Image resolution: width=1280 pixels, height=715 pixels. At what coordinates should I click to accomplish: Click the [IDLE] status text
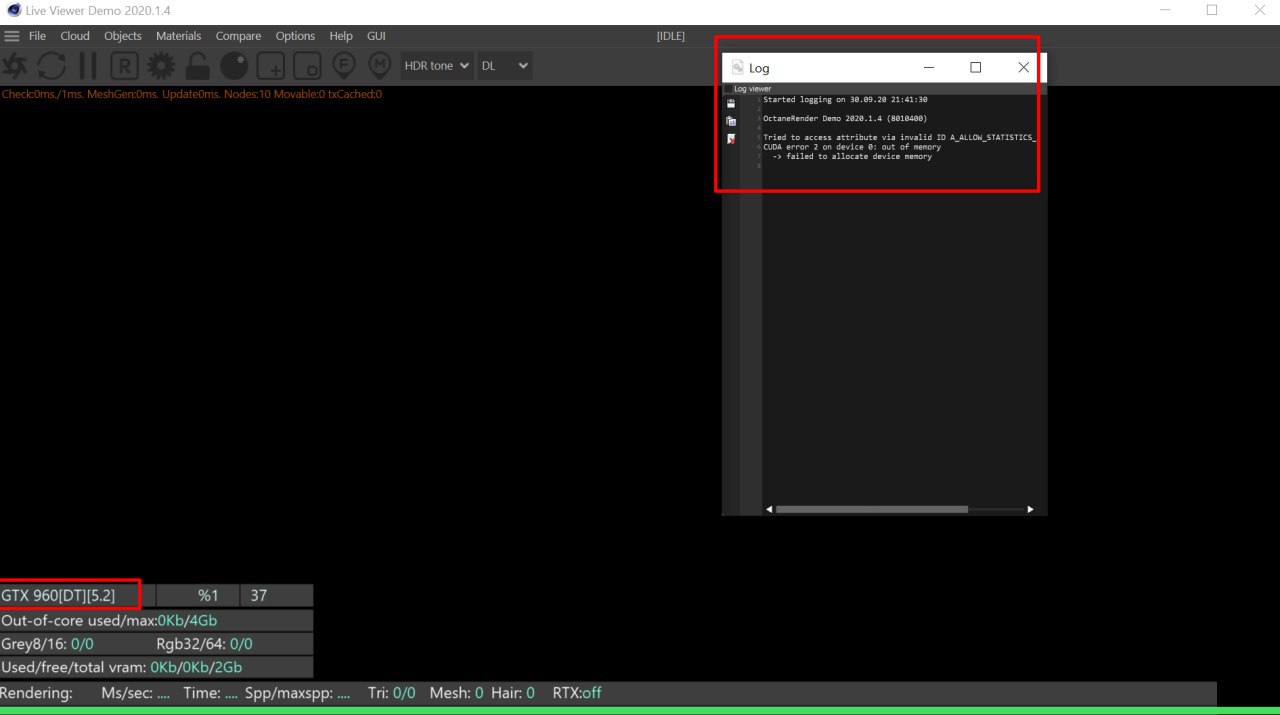click(x=670, y=36)
